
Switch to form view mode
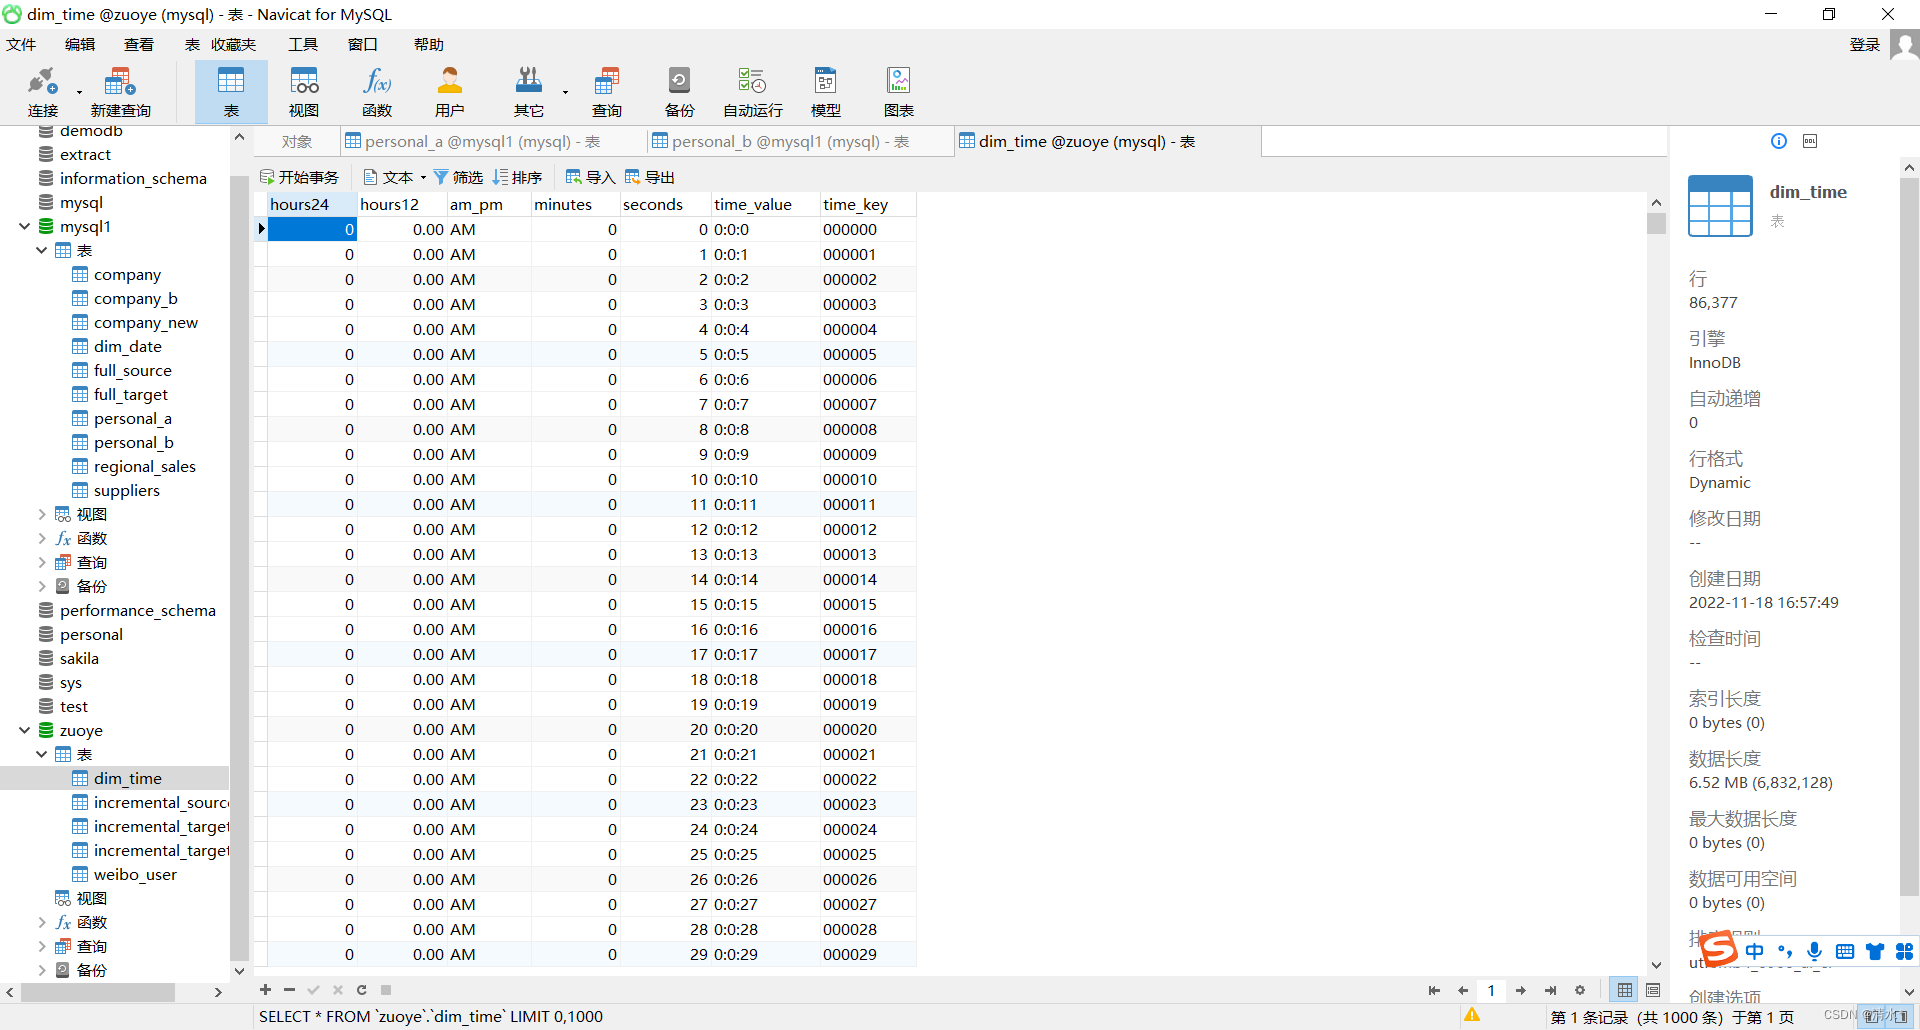[x=1653, y=990]
